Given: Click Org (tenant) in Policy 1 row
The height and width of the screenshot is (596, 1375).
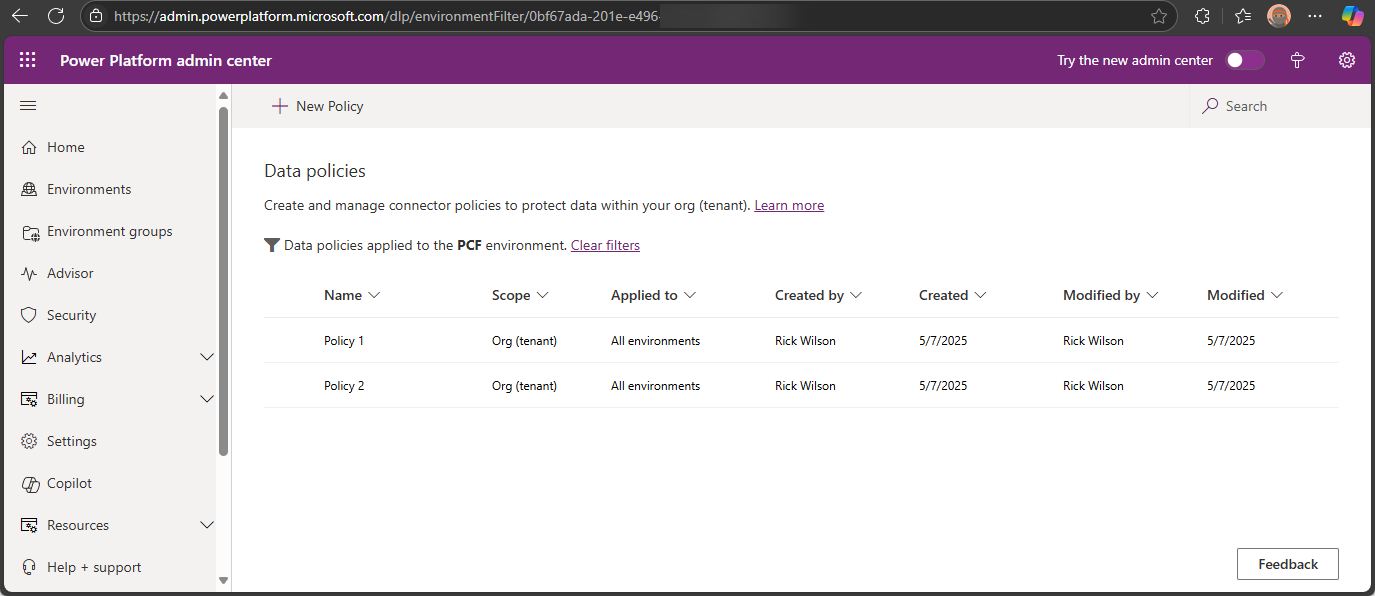Looking at the screenshot, I should (x=524, y=341).
